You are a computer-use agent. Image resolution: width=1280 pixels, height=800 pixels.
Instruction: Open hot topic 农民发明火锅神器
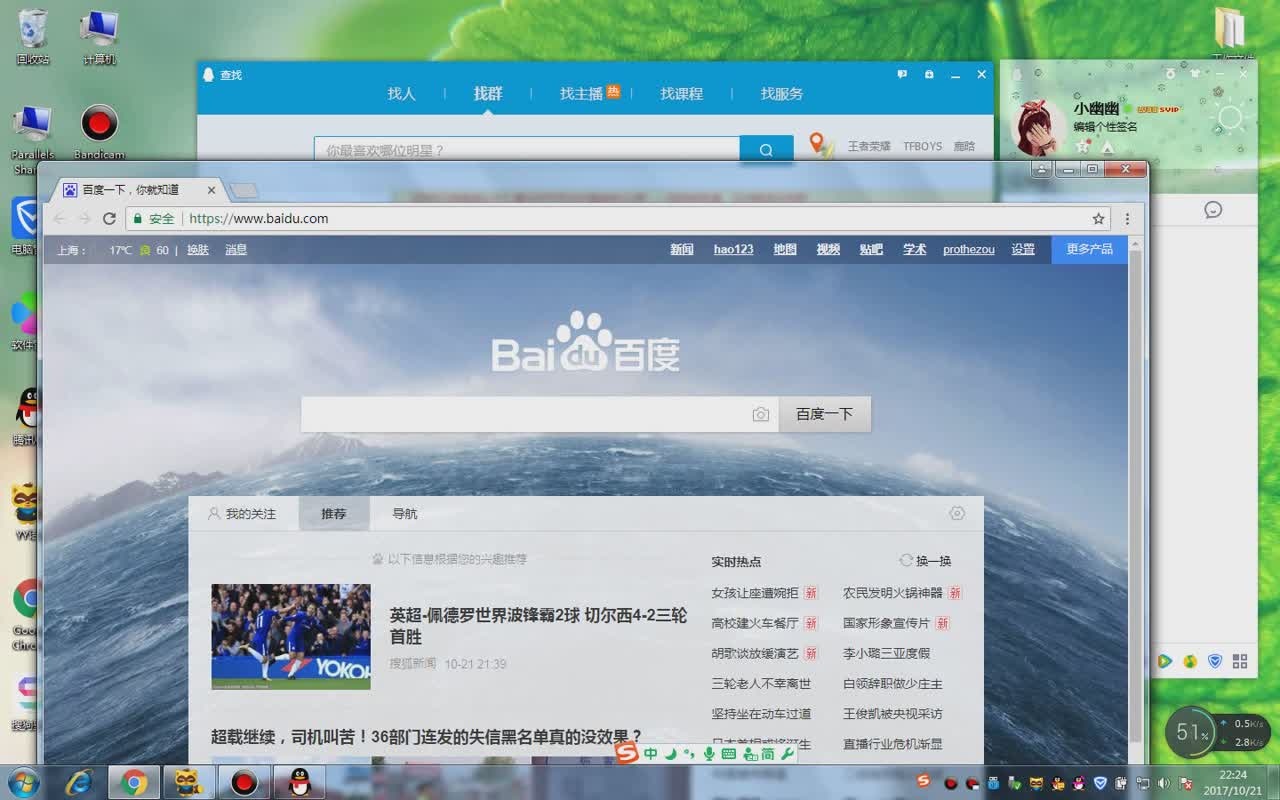point(893,593)
